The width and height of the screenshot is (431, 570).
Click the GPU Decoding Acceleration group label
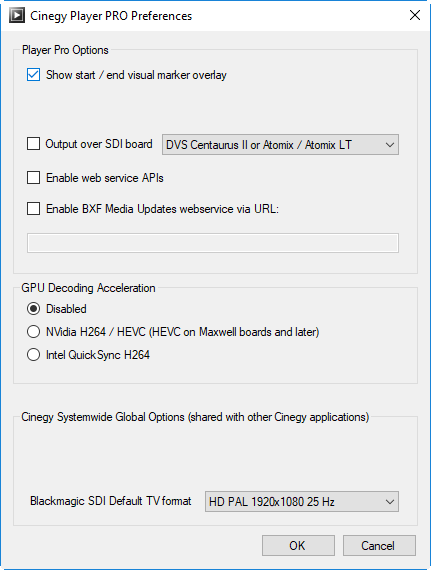click(88, 288)
